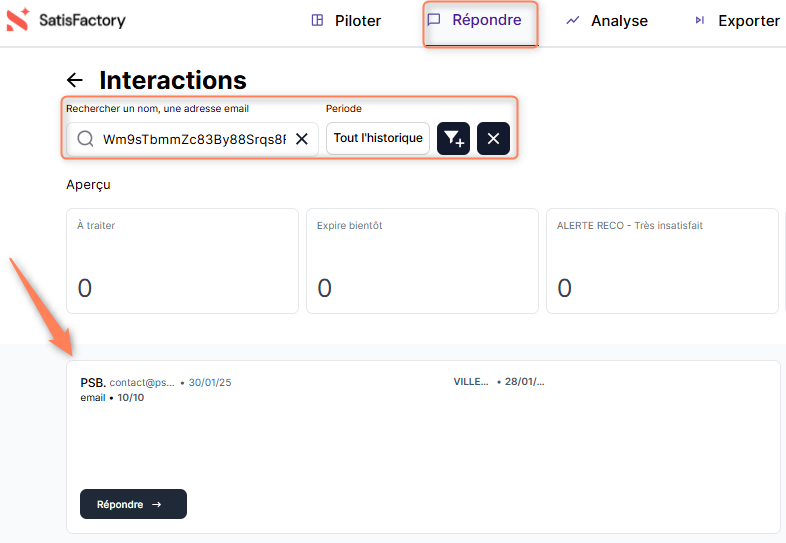The width and height of the screenshot is (786, 543).
Task: Add a filter with the funnel-plus icon
Action: [453, 139]
